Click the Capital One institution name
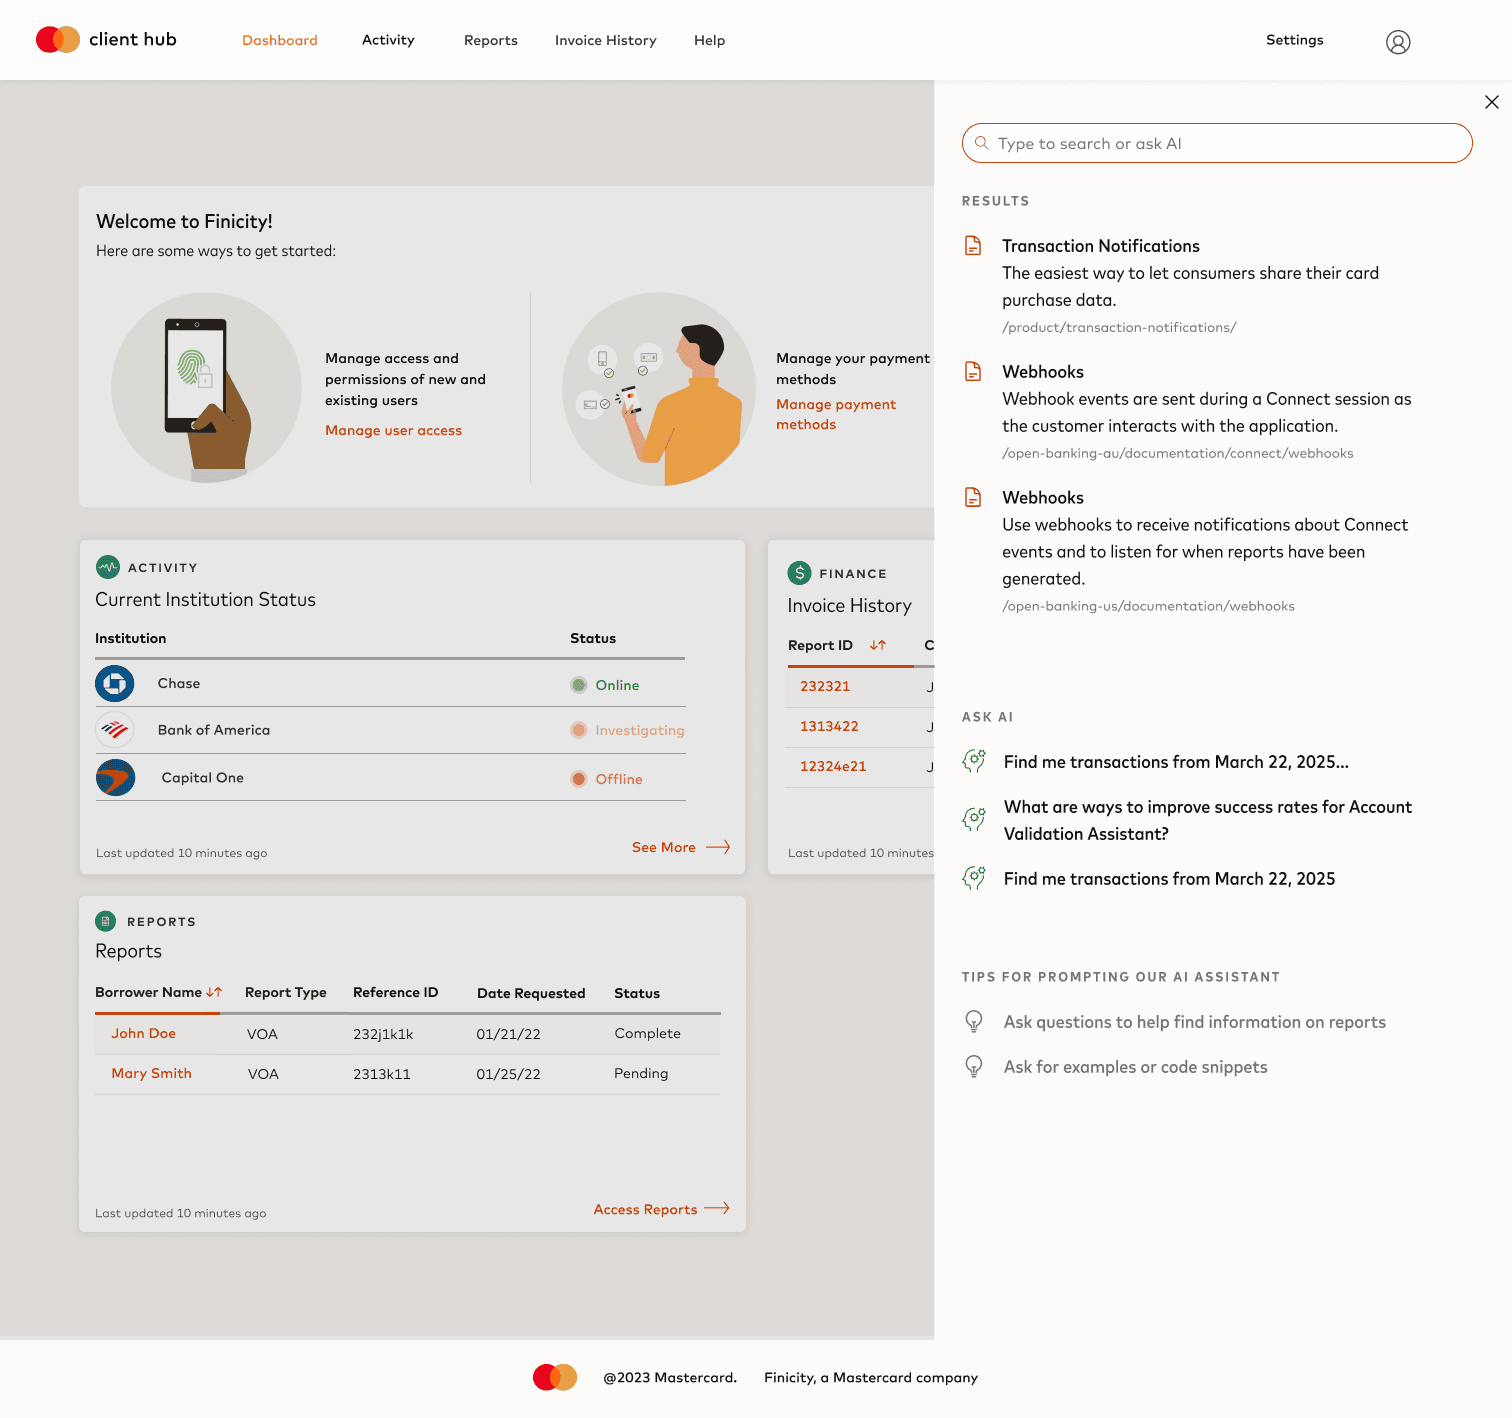The width and height of the screenshot is (1512, 1418). coord(203,777)
